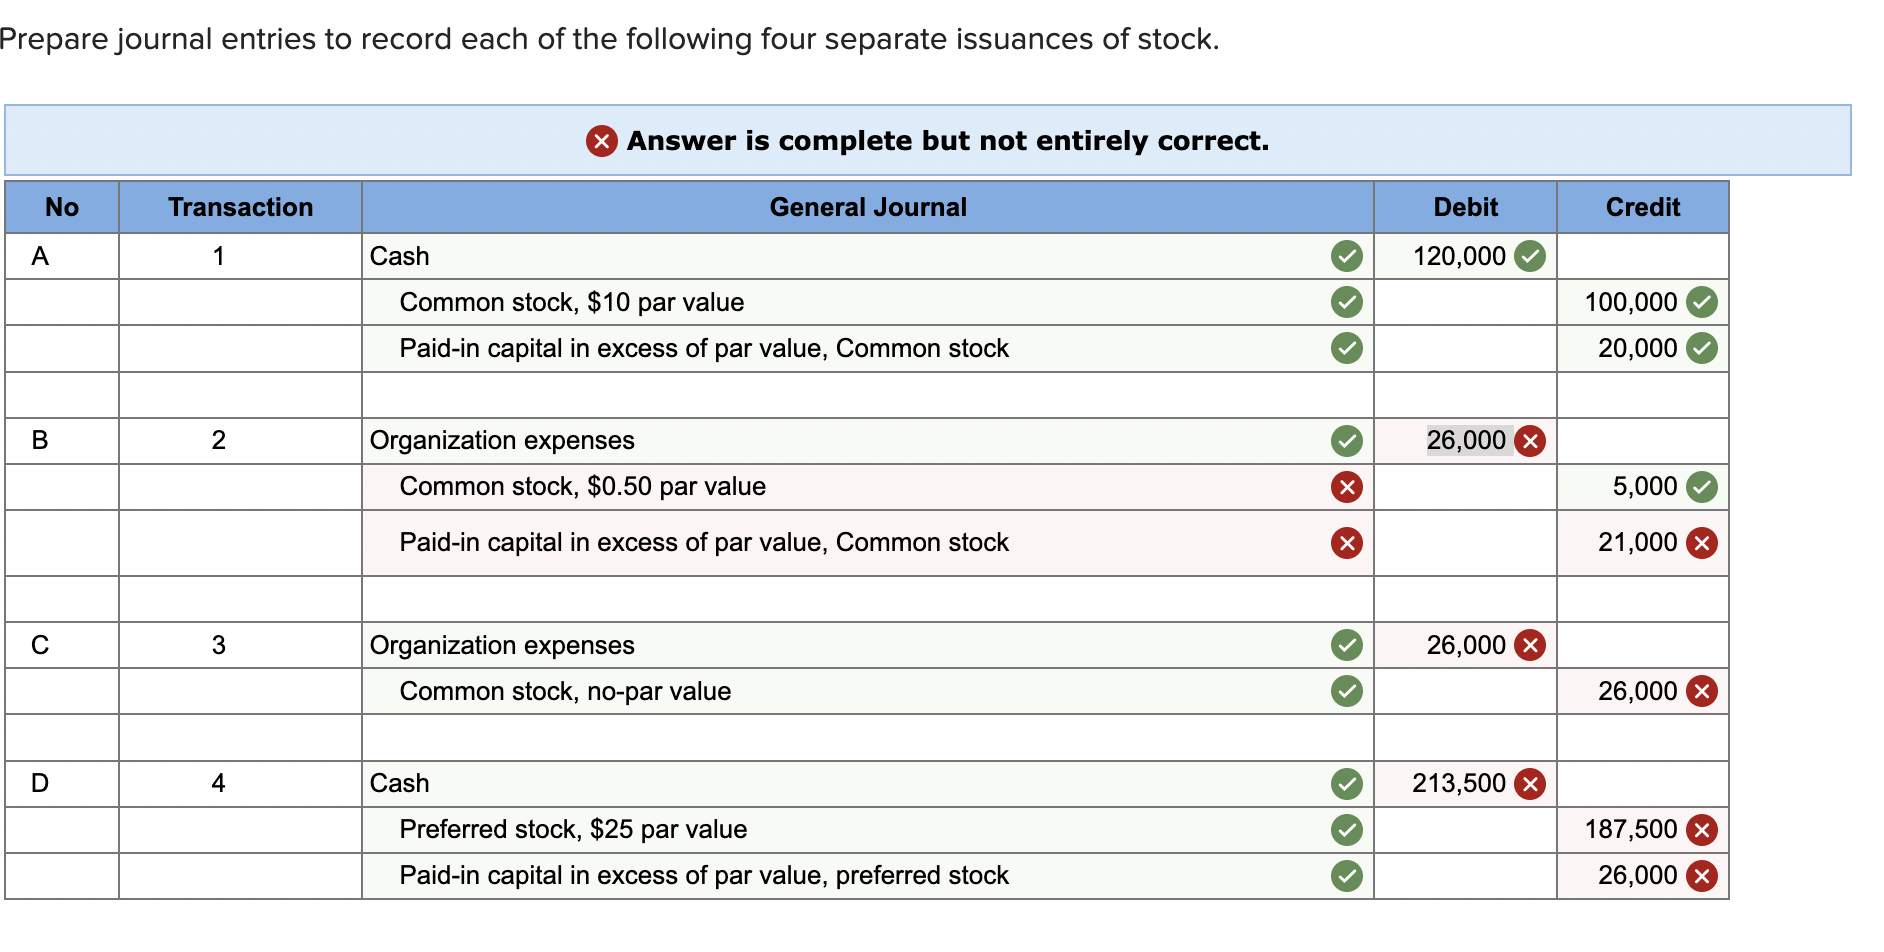The height and width of the screenshot is (952, 1884).
Task: Click the green check beside the 5,000 credit
Action: click(x=1701, y=487)
